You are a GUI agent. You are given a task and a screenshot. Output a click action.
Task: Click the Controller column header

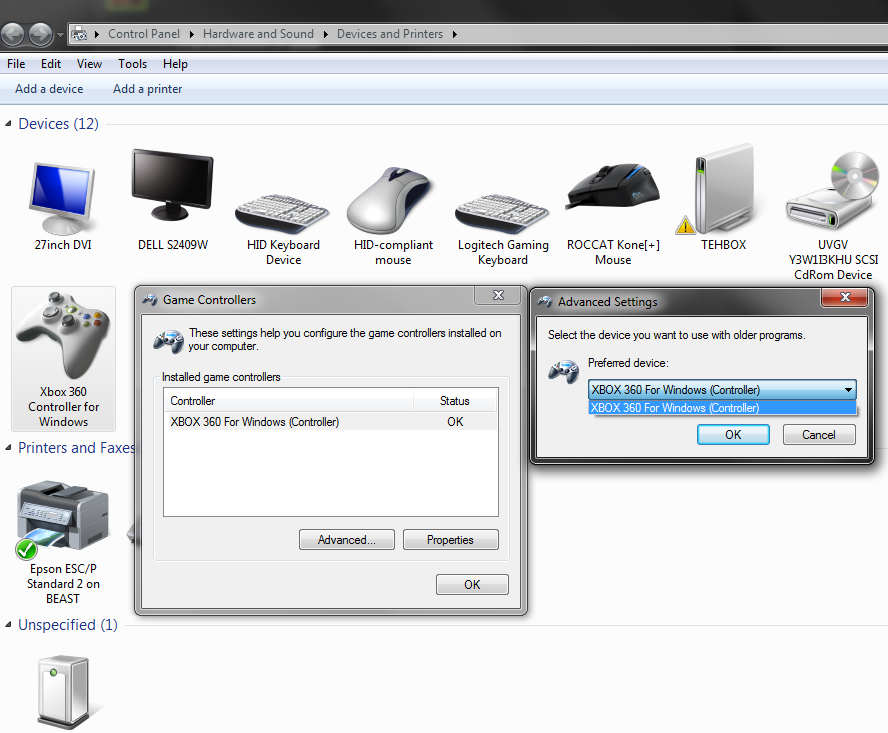[x=289, y=400]
